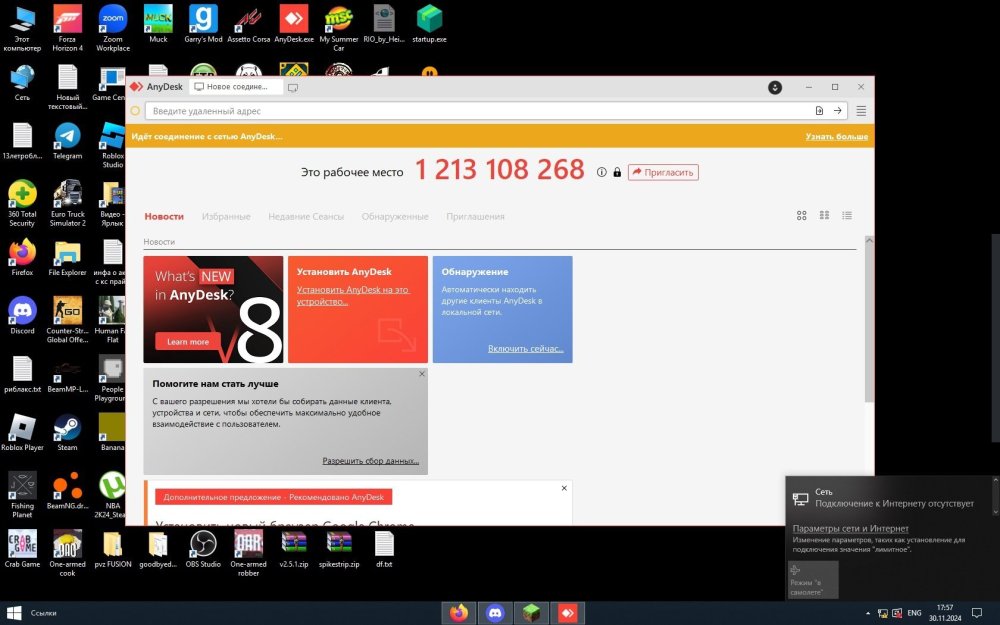Image resolution: width=1000 pixels, height=625 pixels.
Task: Click Включить сейчас link on discovery card
Action: click(x=526, y=348)
